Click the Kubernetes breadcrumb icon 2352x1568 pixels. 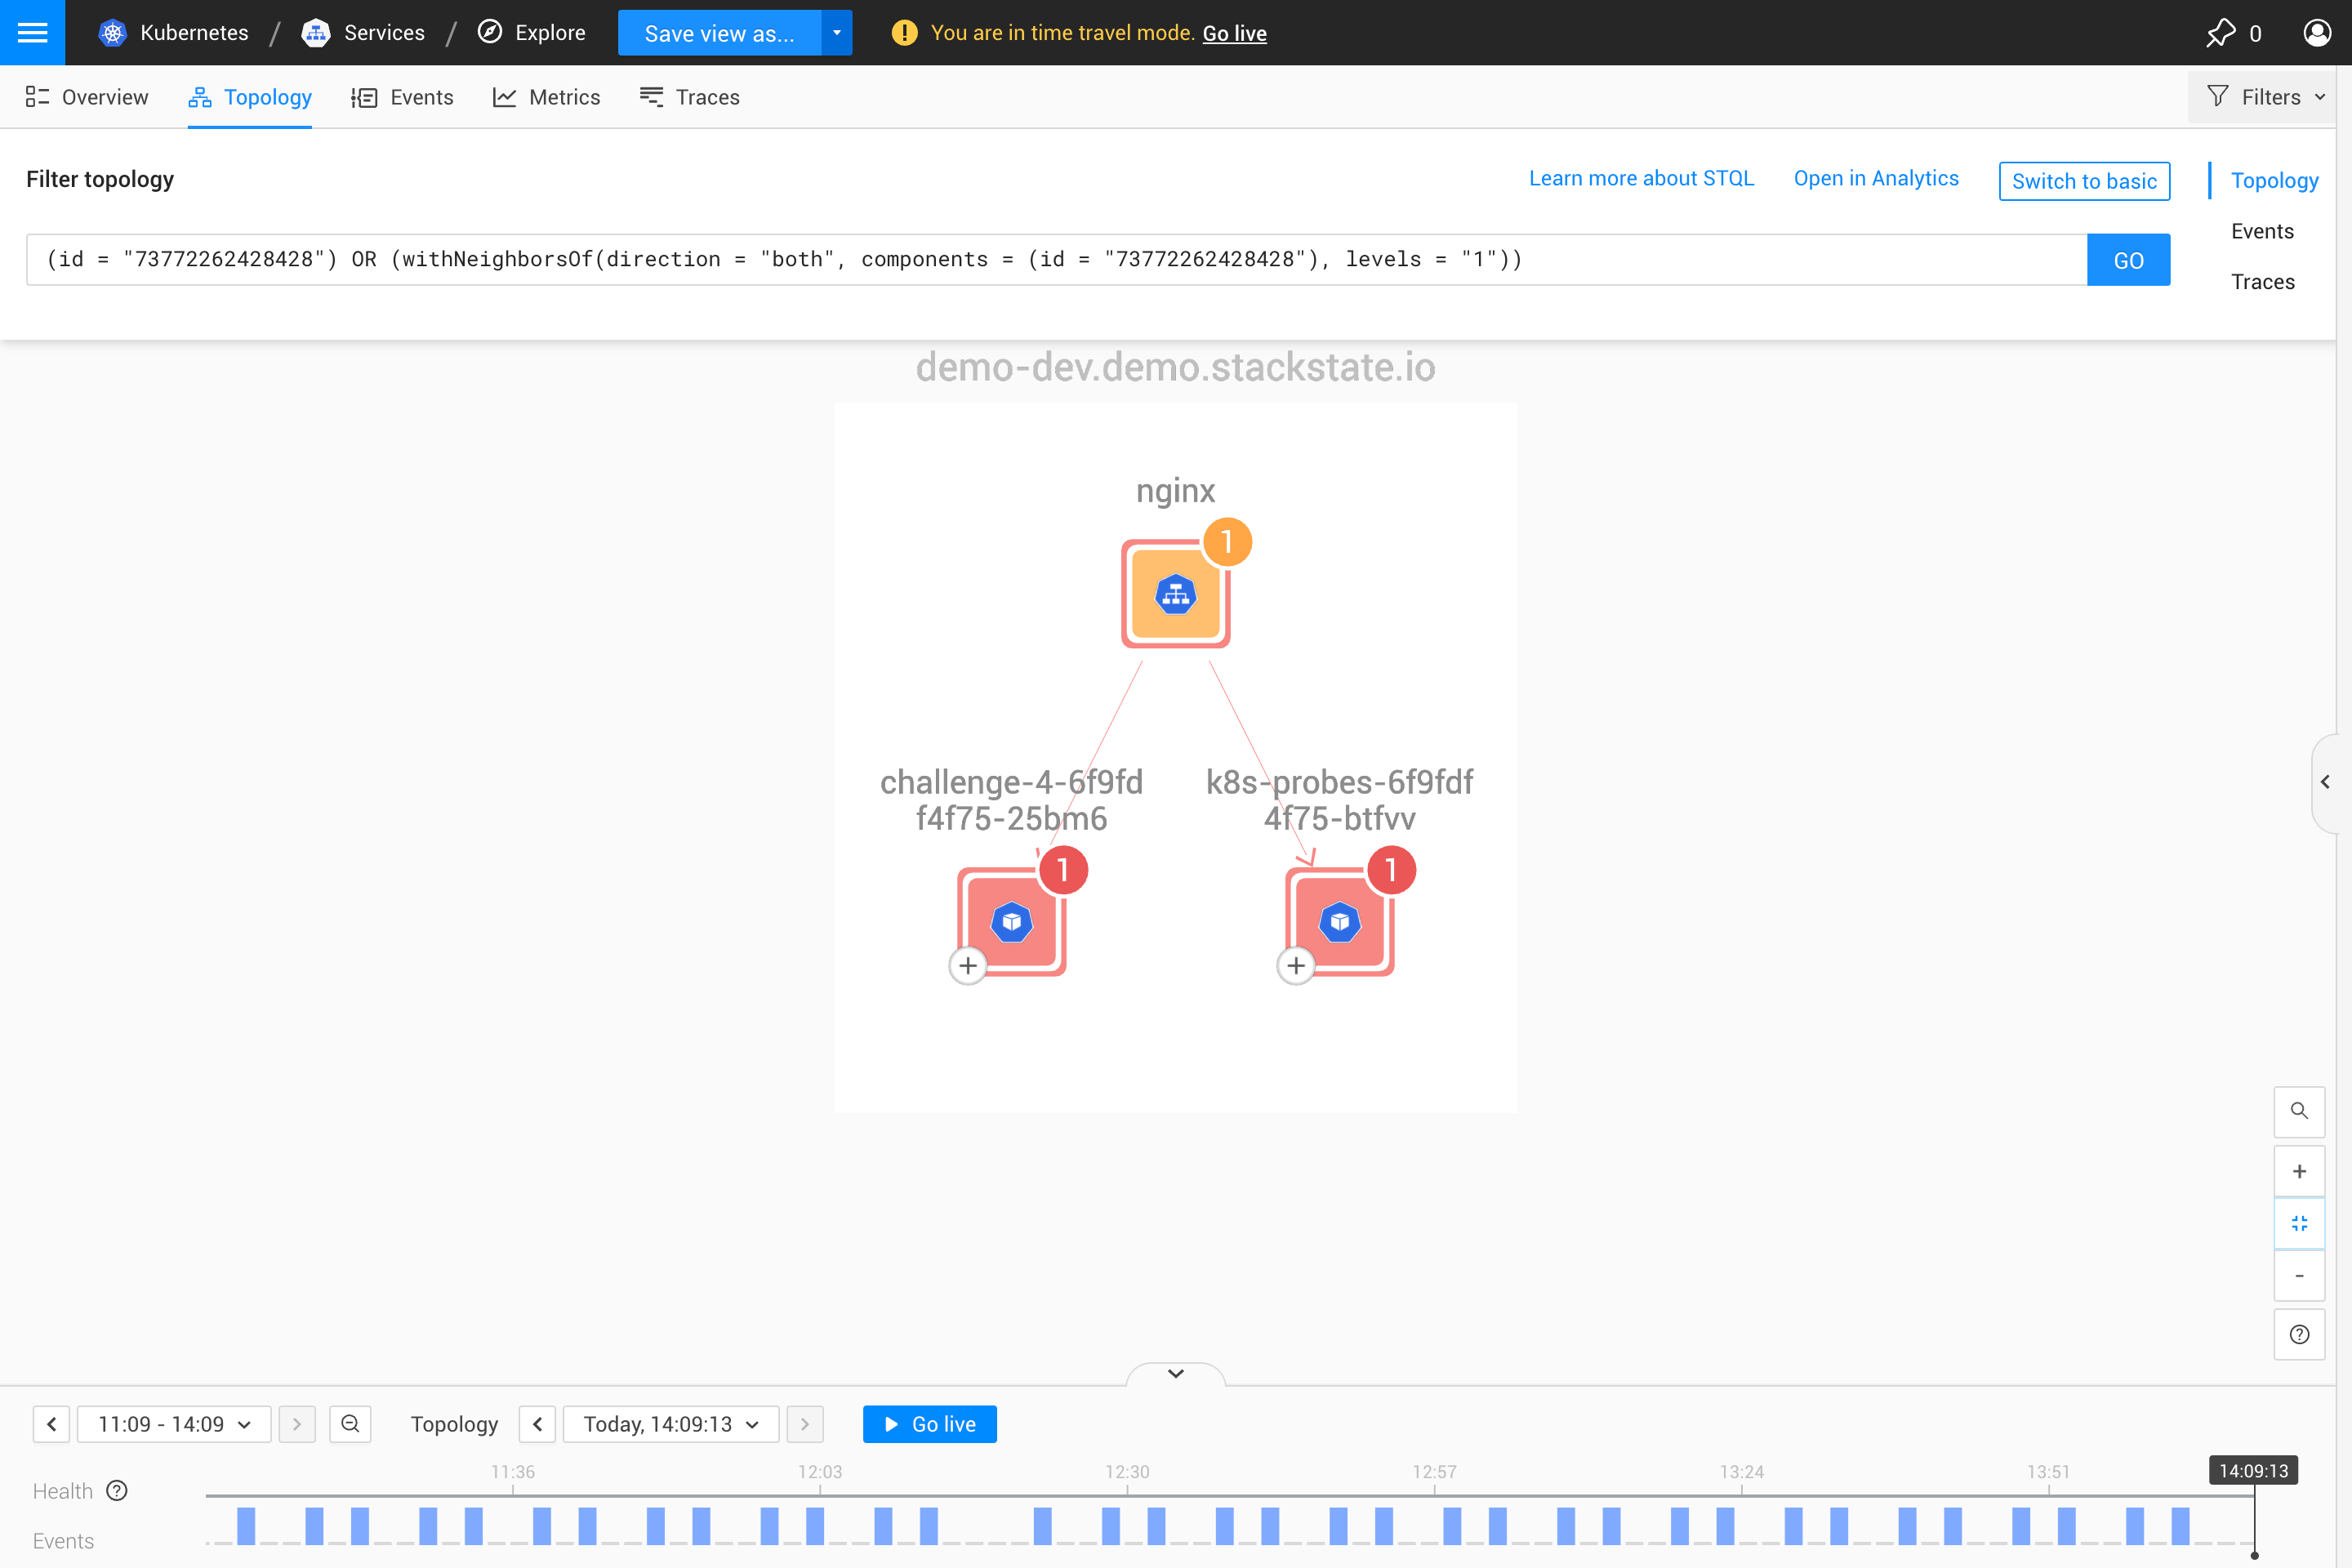(x=112, y=32)
